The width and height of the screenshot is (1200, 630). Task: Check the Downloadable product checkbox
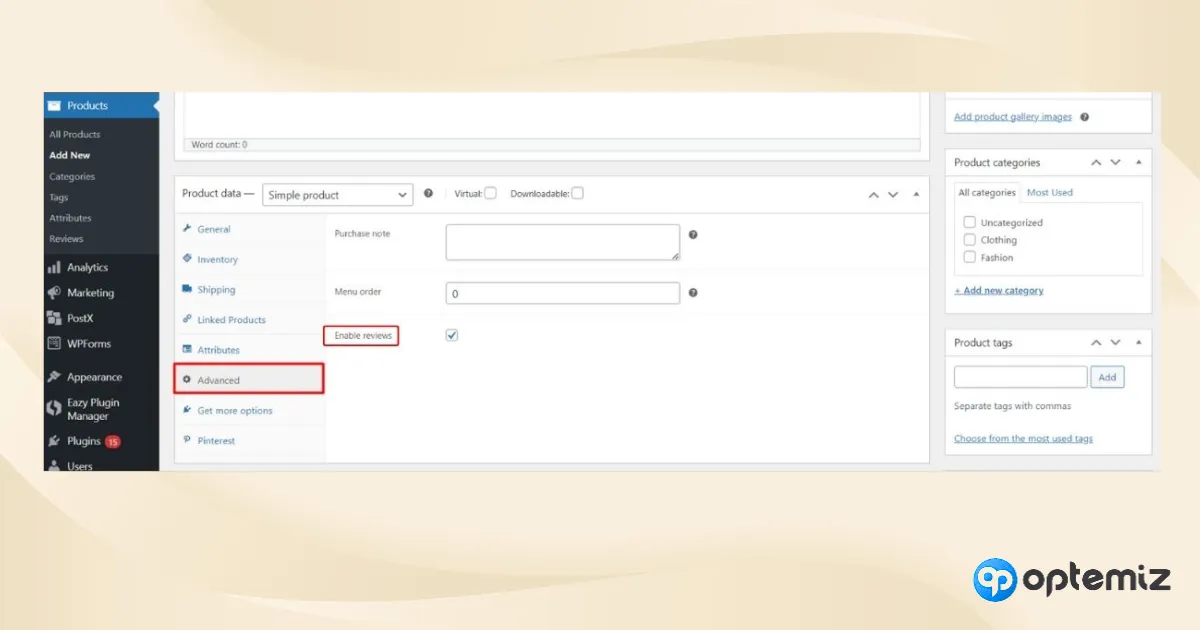[578, 193]
